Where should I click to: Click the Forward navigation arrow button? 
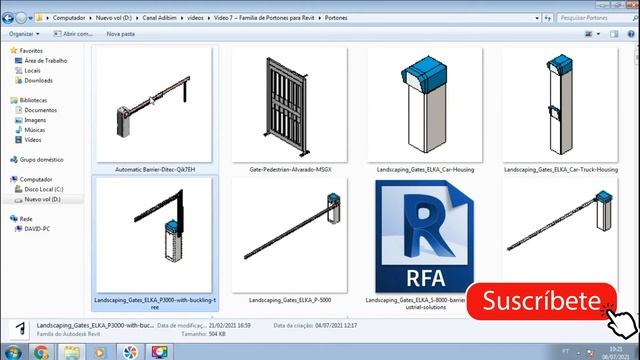click(21, 18)
